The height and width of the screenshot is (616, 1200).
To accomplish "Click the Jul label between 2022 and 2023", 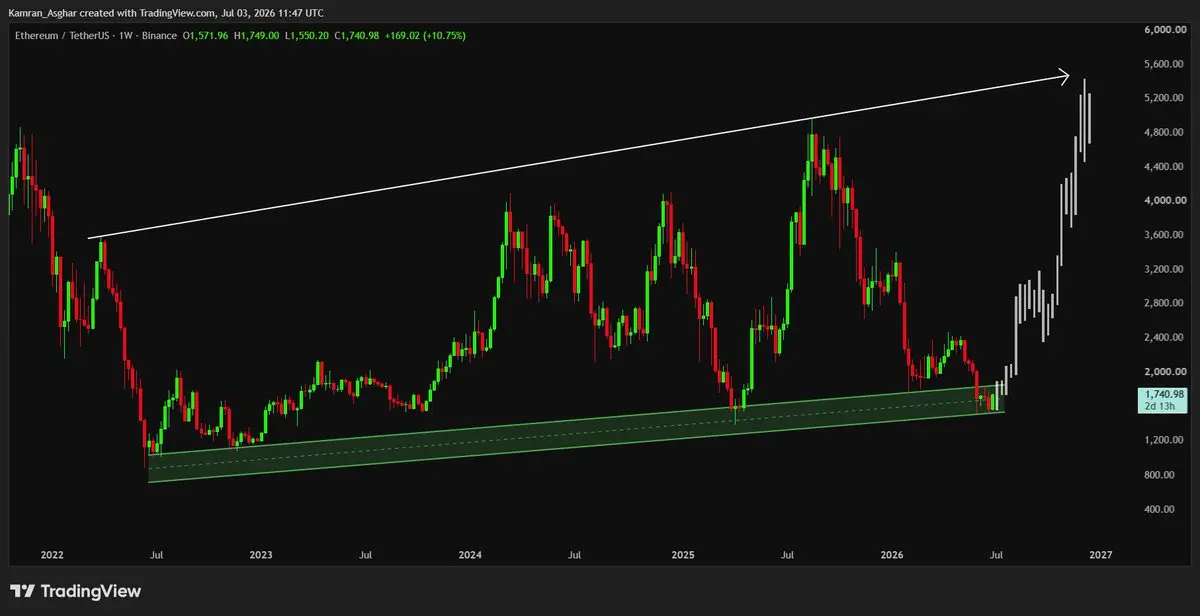I will tap(156, 554).
